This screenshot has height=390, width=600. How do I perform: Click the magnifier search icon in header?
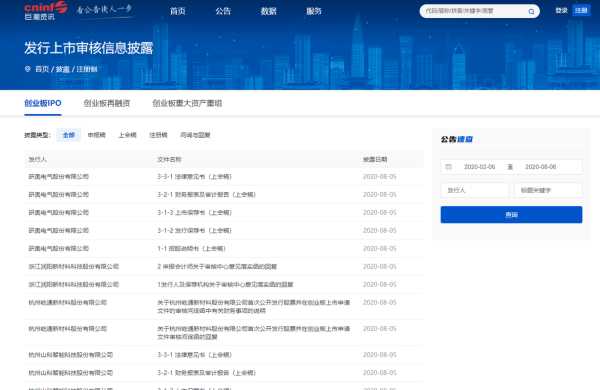point(531,11)
